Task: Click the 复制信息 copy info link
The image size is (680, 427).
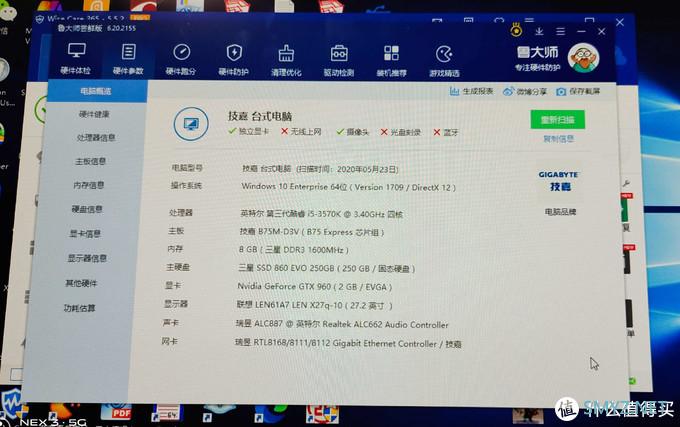Action: click(559, 139)
